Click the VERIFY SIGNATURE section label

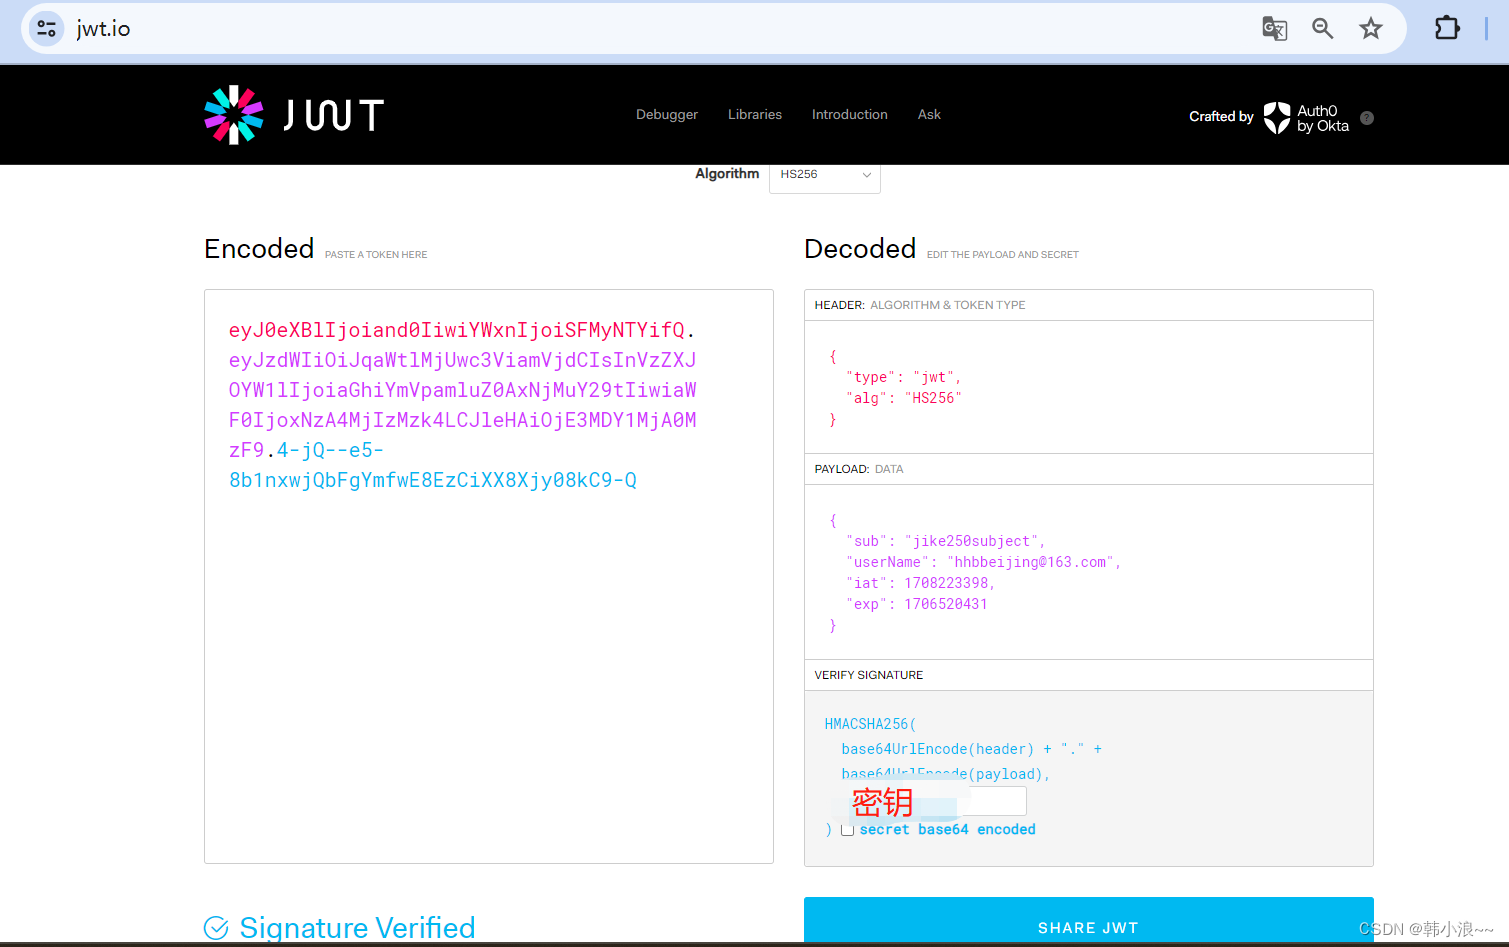869,675
